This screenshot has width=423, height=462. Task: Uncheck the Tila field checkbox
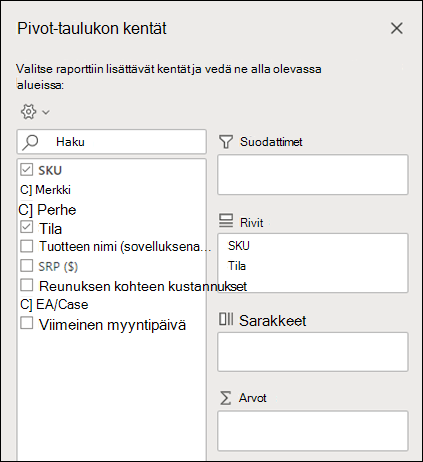(x=26, y=227)
